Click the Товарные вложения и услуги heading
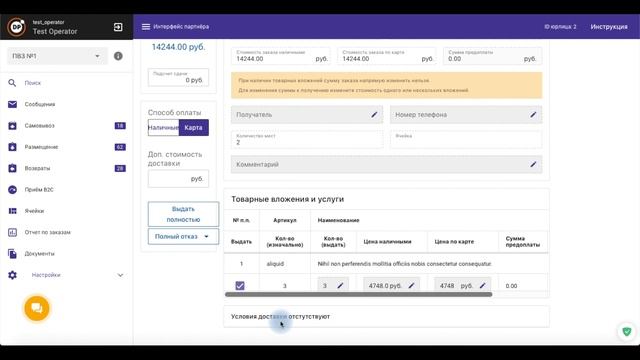The height and width of the screenshot is (360, 640). (x=287, y=199)
